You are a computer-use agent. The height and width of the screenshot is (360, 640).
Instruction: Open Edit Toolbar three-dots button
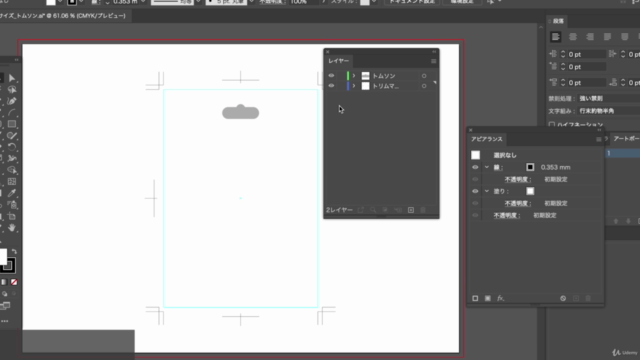click(4, 321)
